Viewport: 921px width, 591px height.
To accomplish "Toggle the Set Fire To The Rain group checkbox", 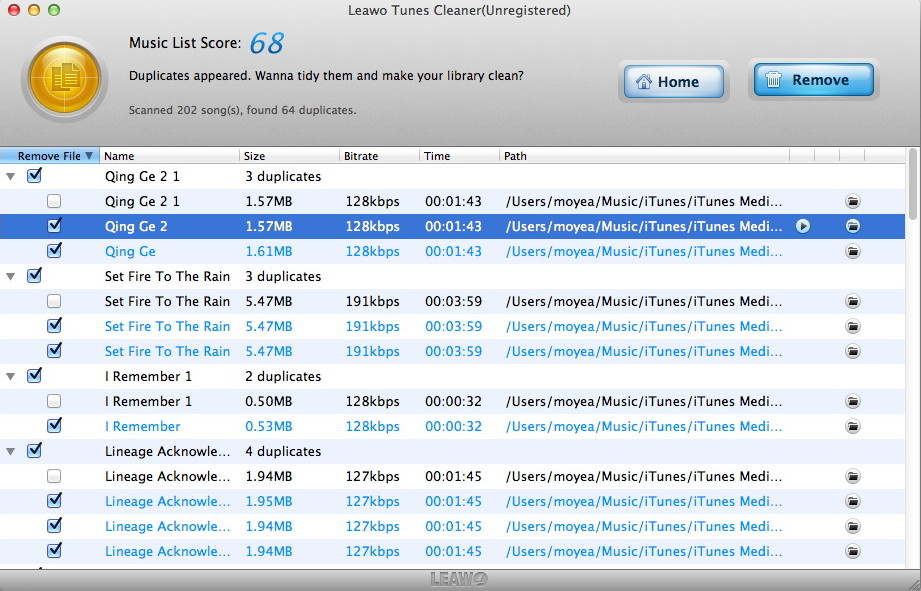I will [35, 275].
